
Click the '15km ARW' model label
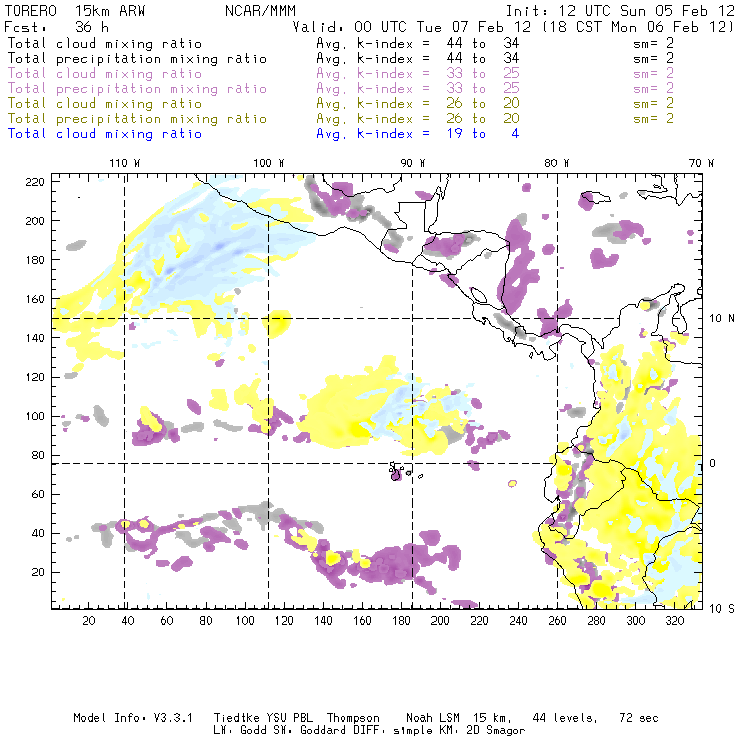click(x=110, y=11)
